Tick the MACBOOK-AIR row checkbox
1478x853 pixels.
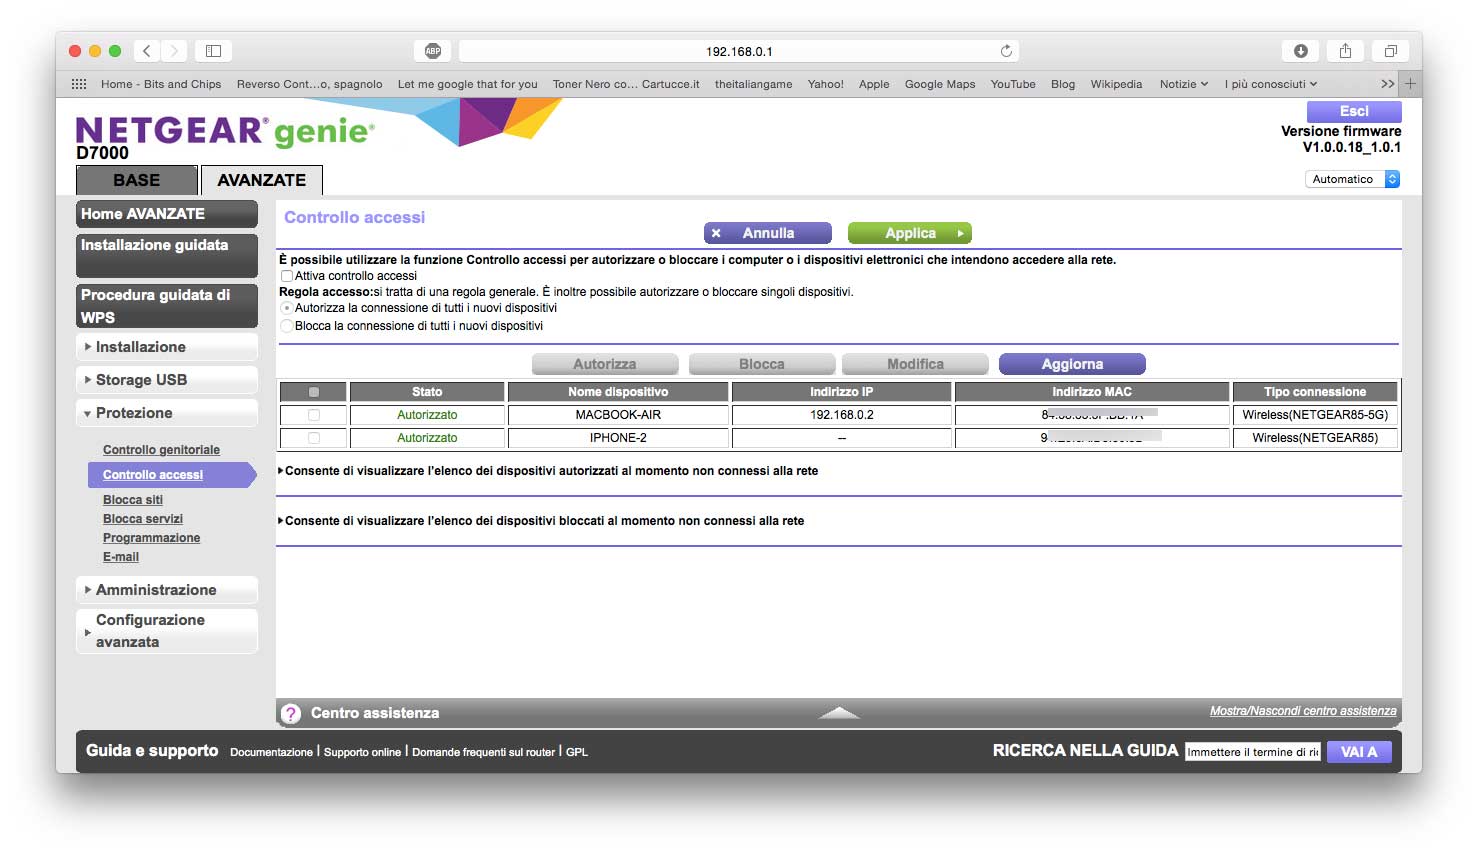click(314, 415)
